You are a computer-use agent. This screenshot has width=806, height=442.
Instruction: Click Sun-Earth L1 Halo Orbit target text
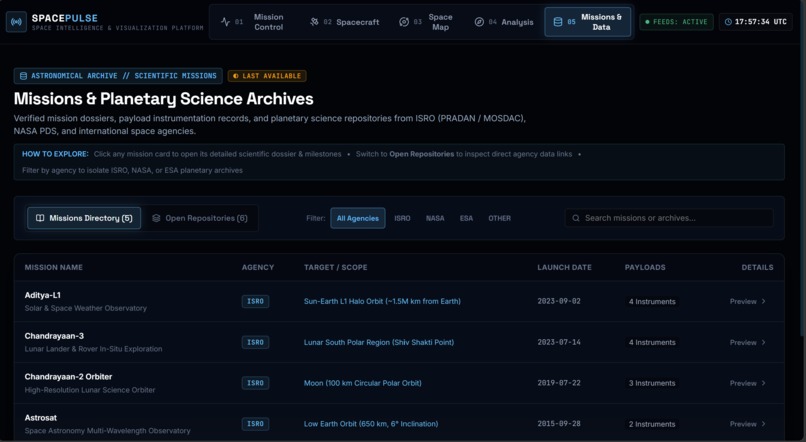click(382, 302)
